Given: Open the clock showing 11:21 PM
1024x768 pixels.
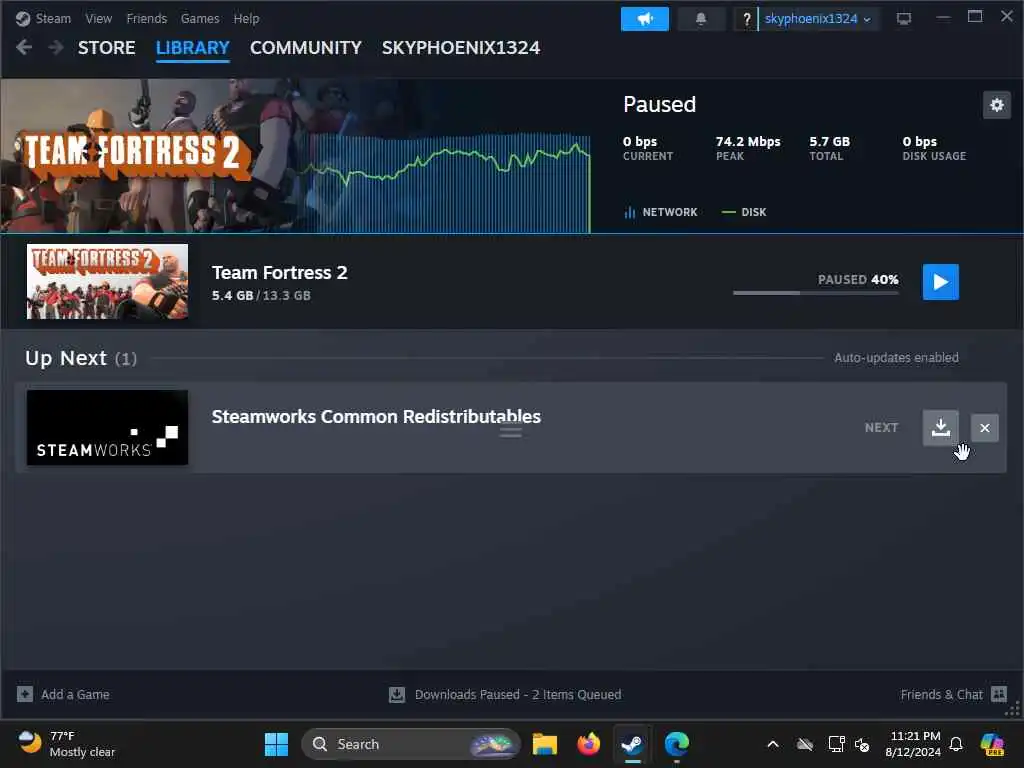Looking at the screenshot, I should [913, 744].
